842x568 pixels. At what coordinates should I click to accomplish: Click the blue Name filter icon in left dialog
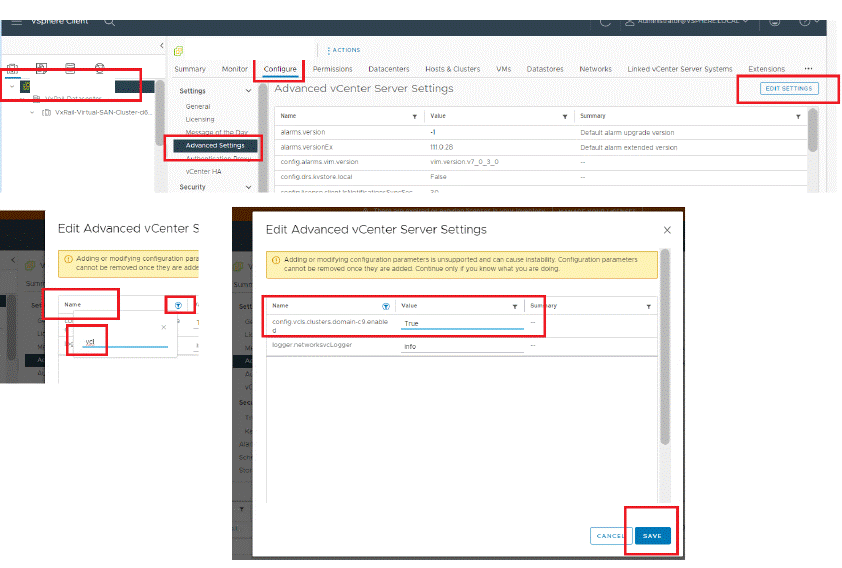[x=178, y=305]
